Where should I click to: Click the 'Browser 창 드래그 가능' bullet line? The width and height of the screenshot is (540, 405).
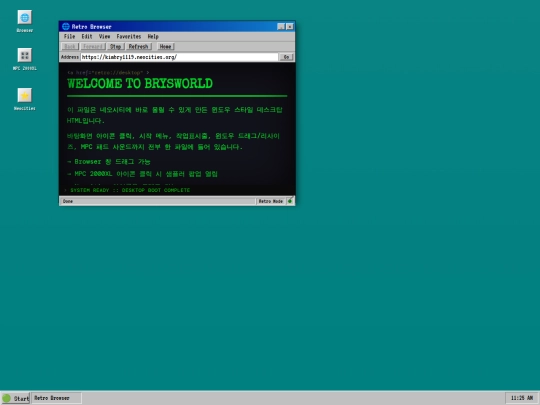pyautogui.click(x=109, y=162)
